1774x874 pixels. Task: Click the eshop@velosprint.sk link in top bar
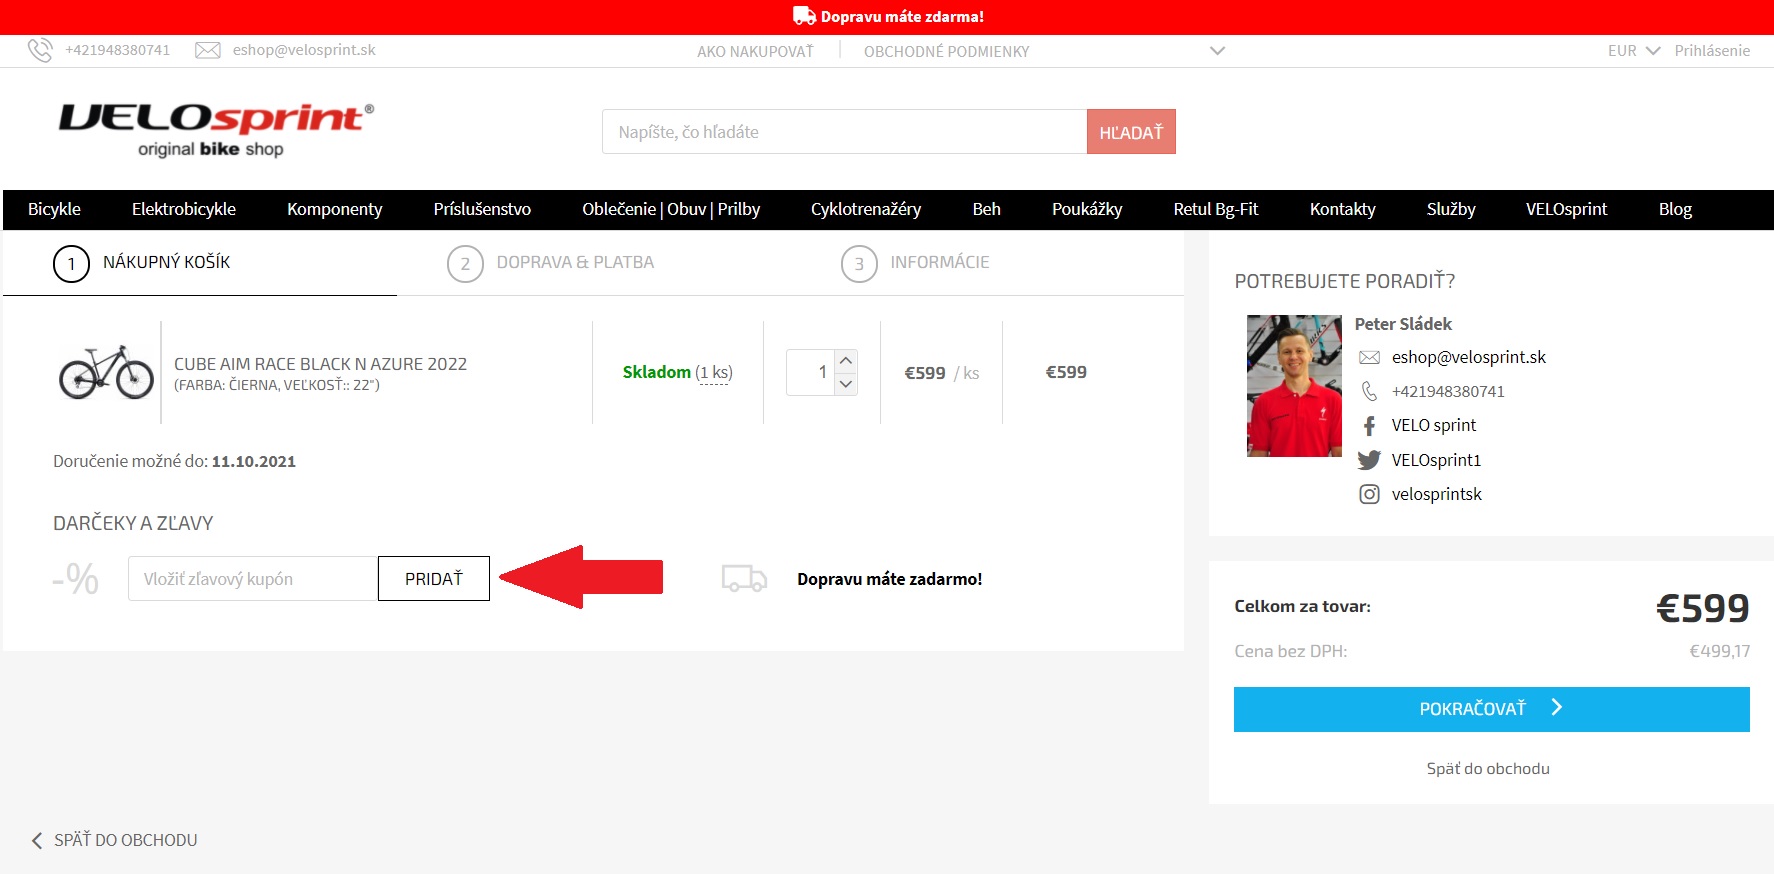(304, 50)
